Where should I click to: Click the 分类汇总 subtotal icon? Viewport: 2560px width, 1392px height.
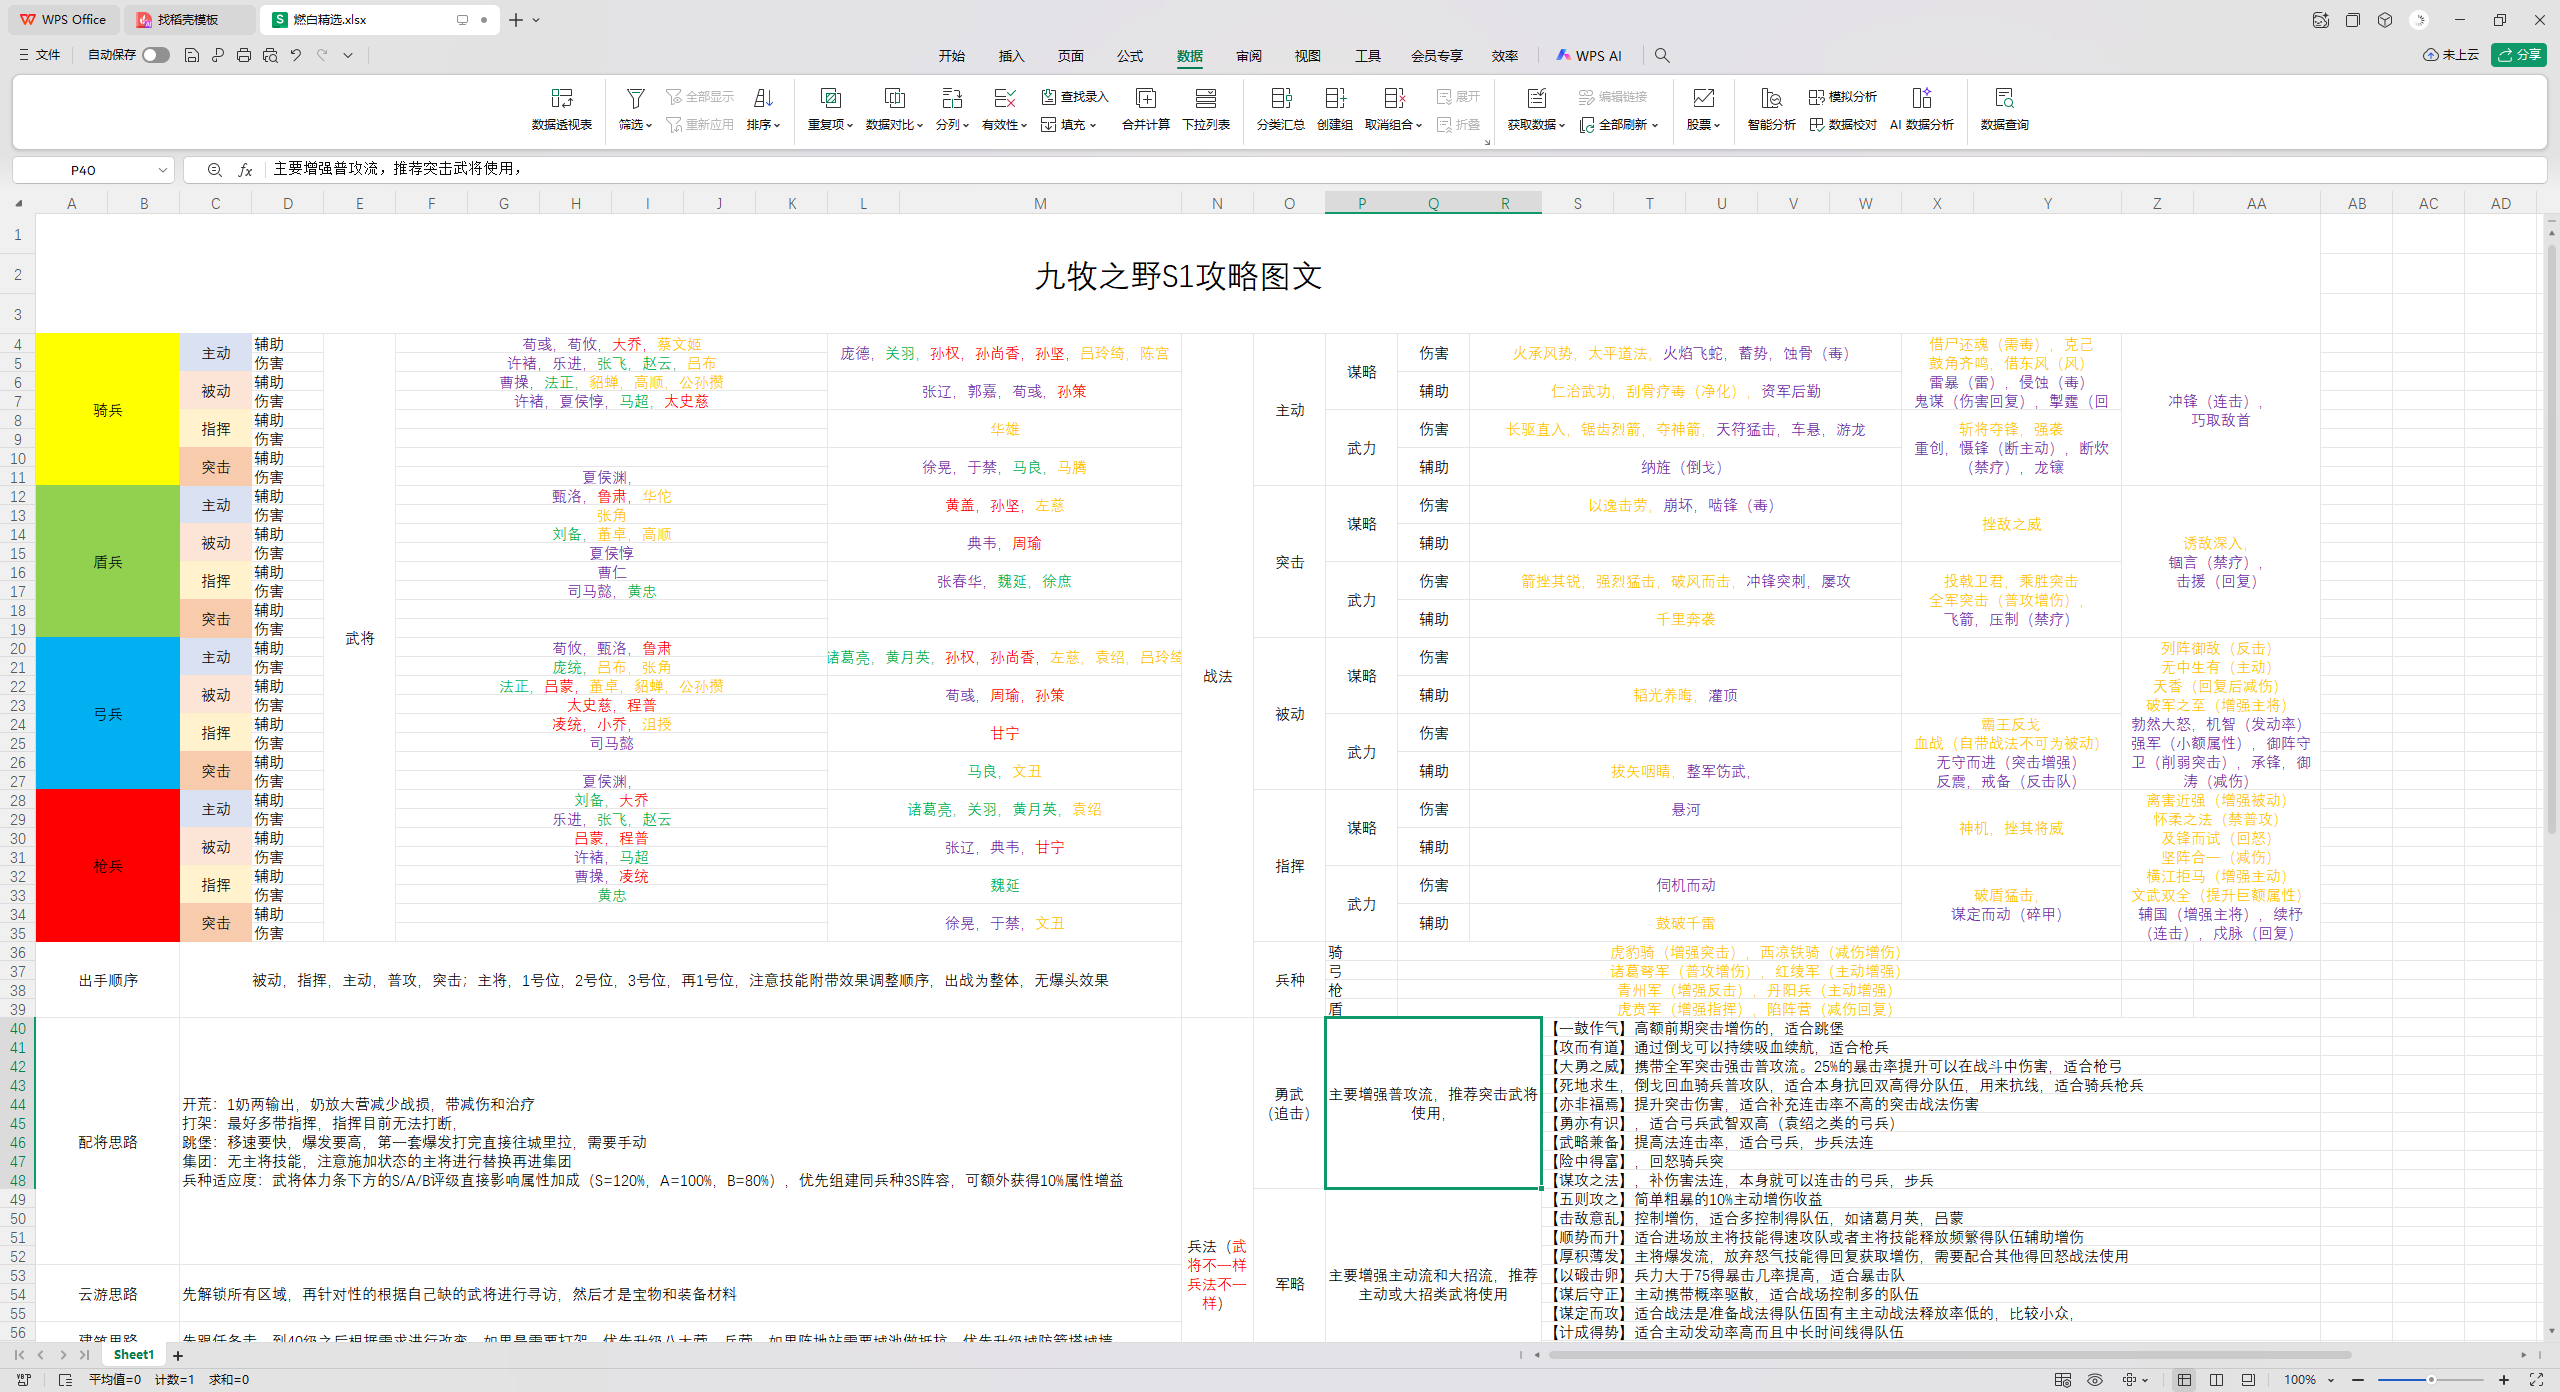[1281, 108]
